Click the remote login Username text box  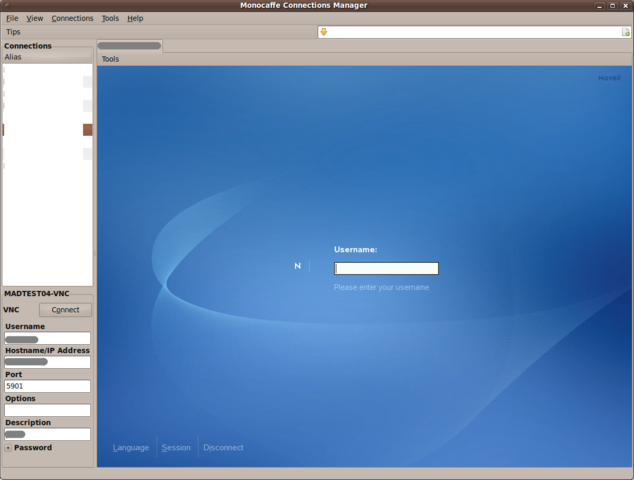(x=386, y=269)
